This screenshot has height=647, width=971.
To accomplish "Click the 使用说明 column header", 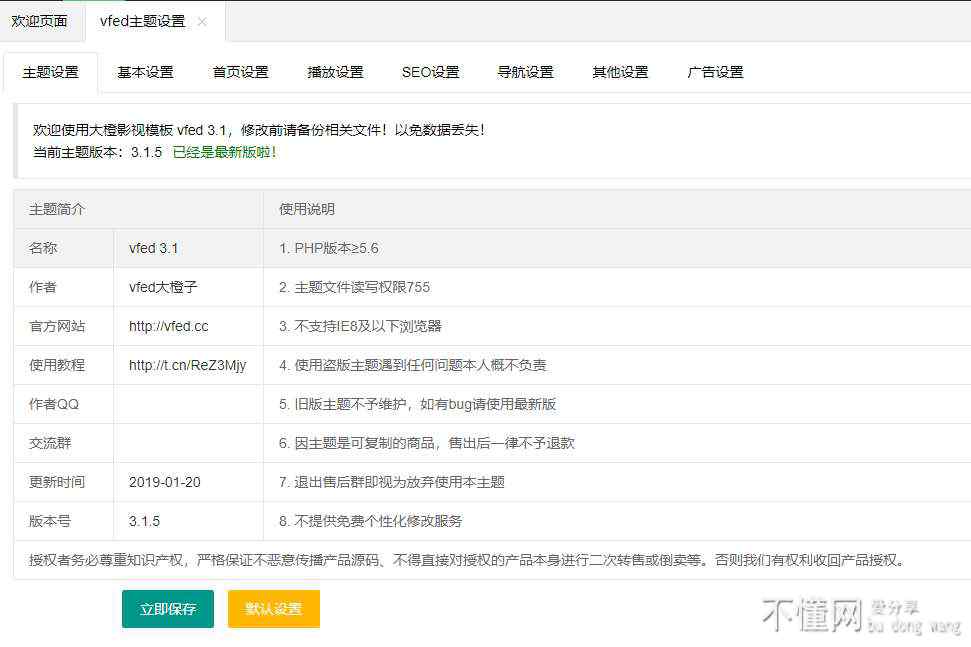I will 307,209.
